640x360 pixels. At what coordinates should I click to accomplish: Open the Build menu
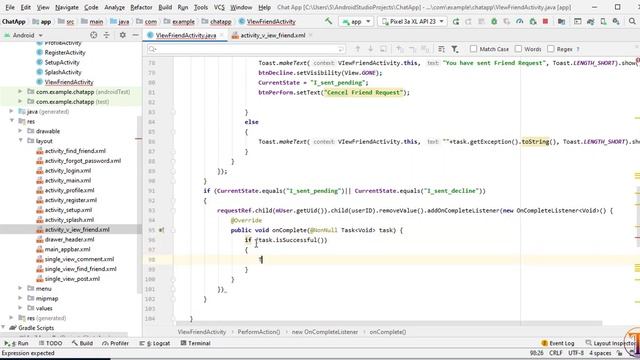[x=165, y=7]
